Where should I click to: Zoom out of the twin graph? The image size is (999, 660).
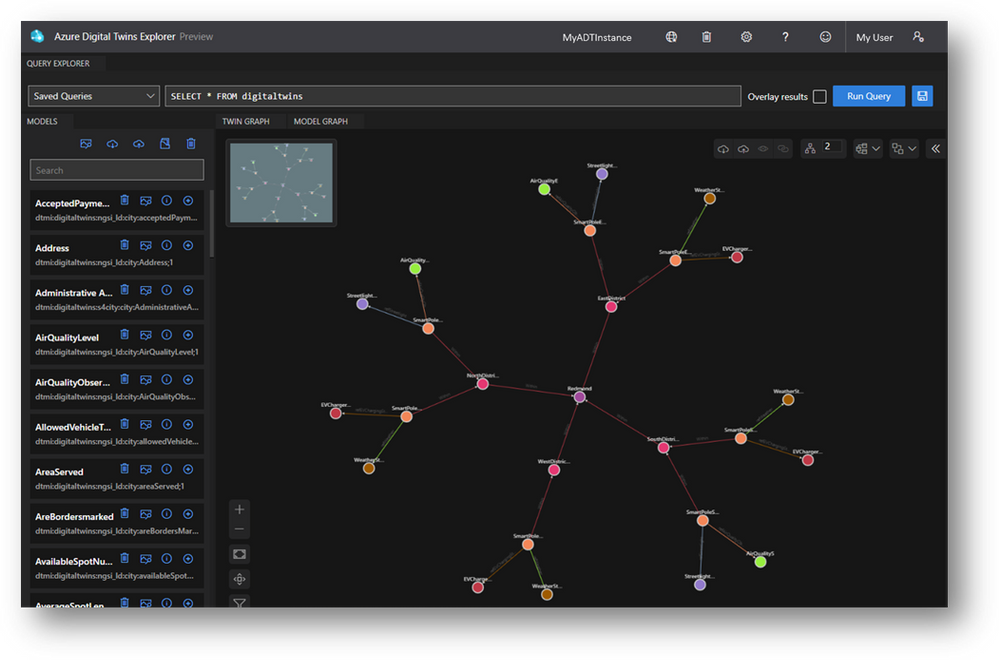pyautogui.click(x=240, y=529)
